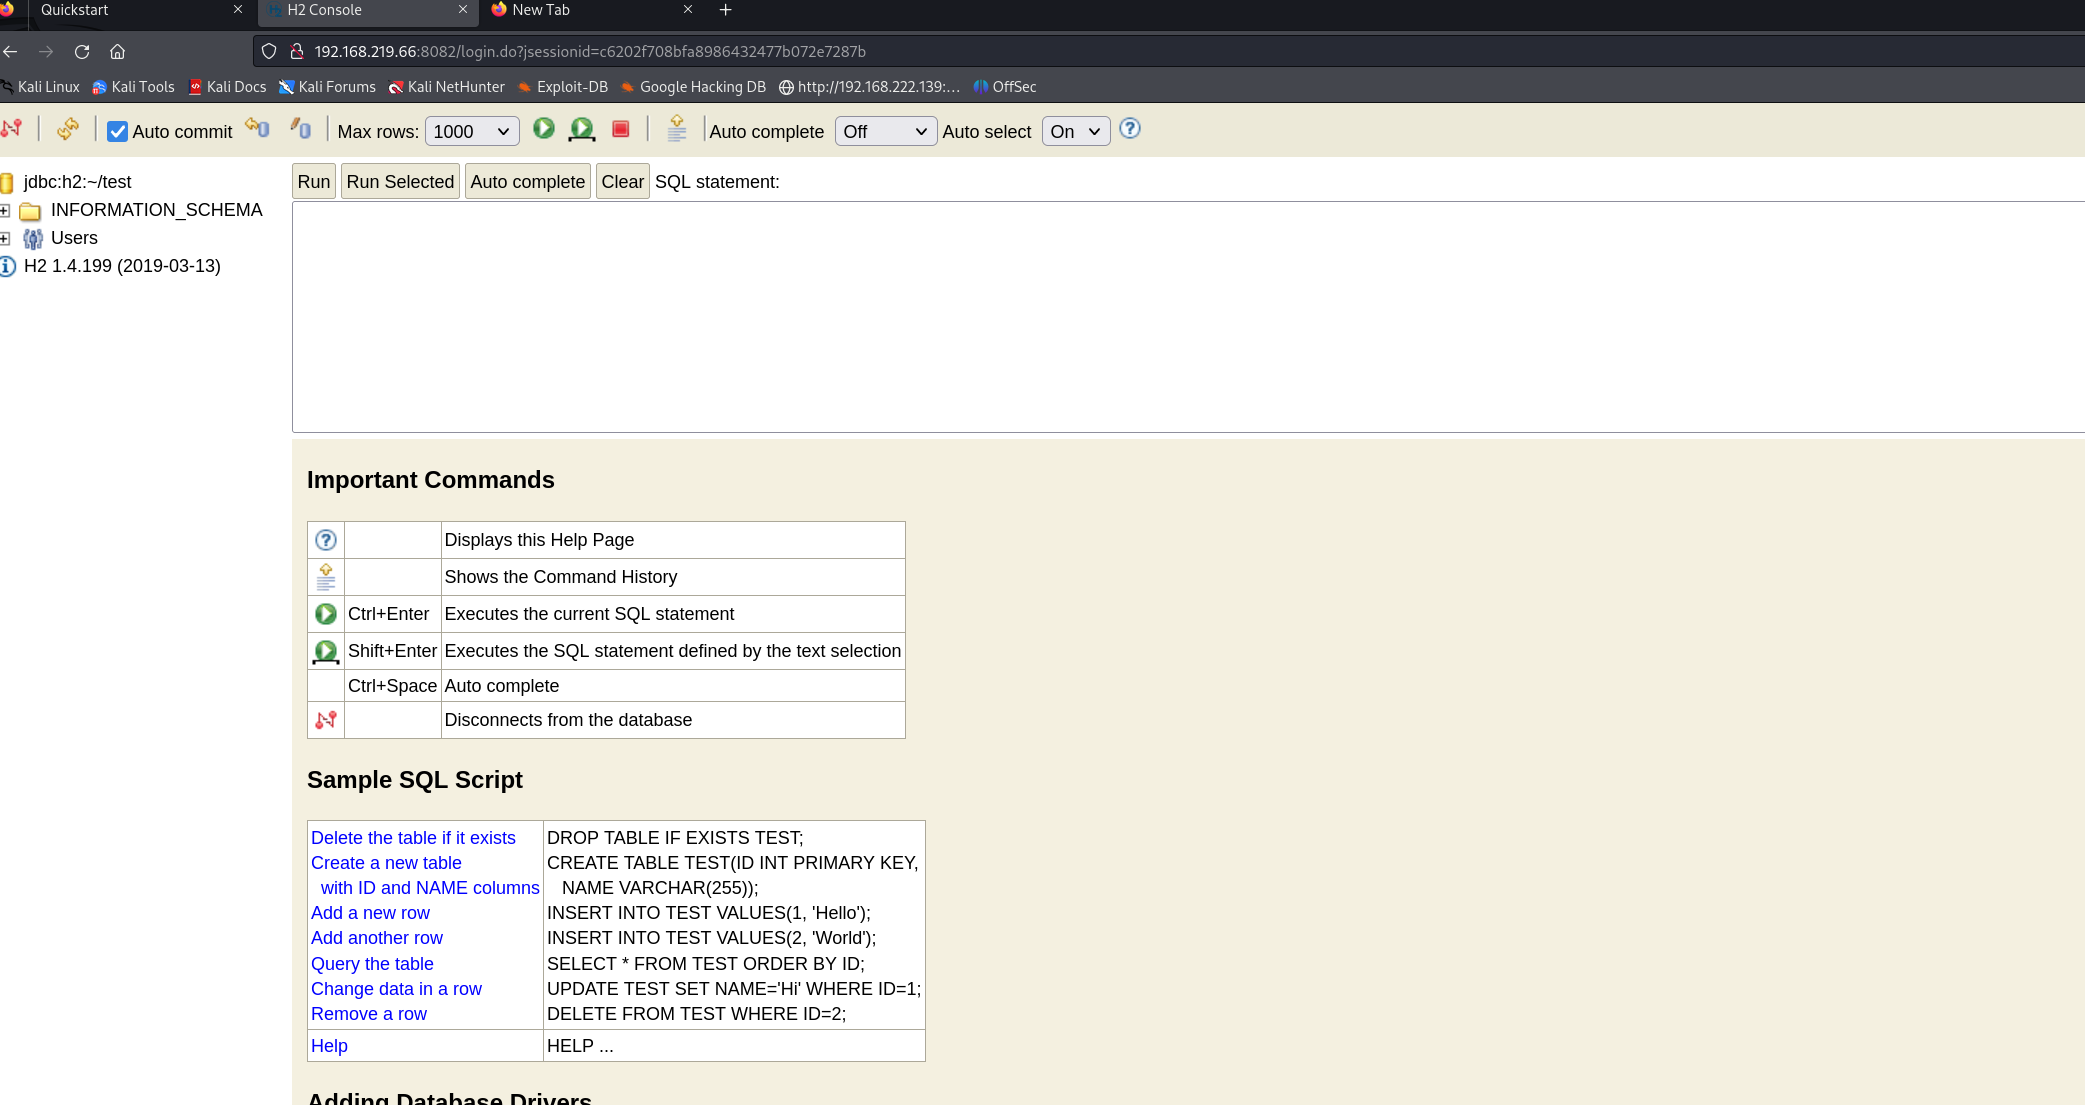2085x1105 pixels.
Task: Click the INFORMATION_SCHEMA folder icon
Action: click(x=30, y=211)
